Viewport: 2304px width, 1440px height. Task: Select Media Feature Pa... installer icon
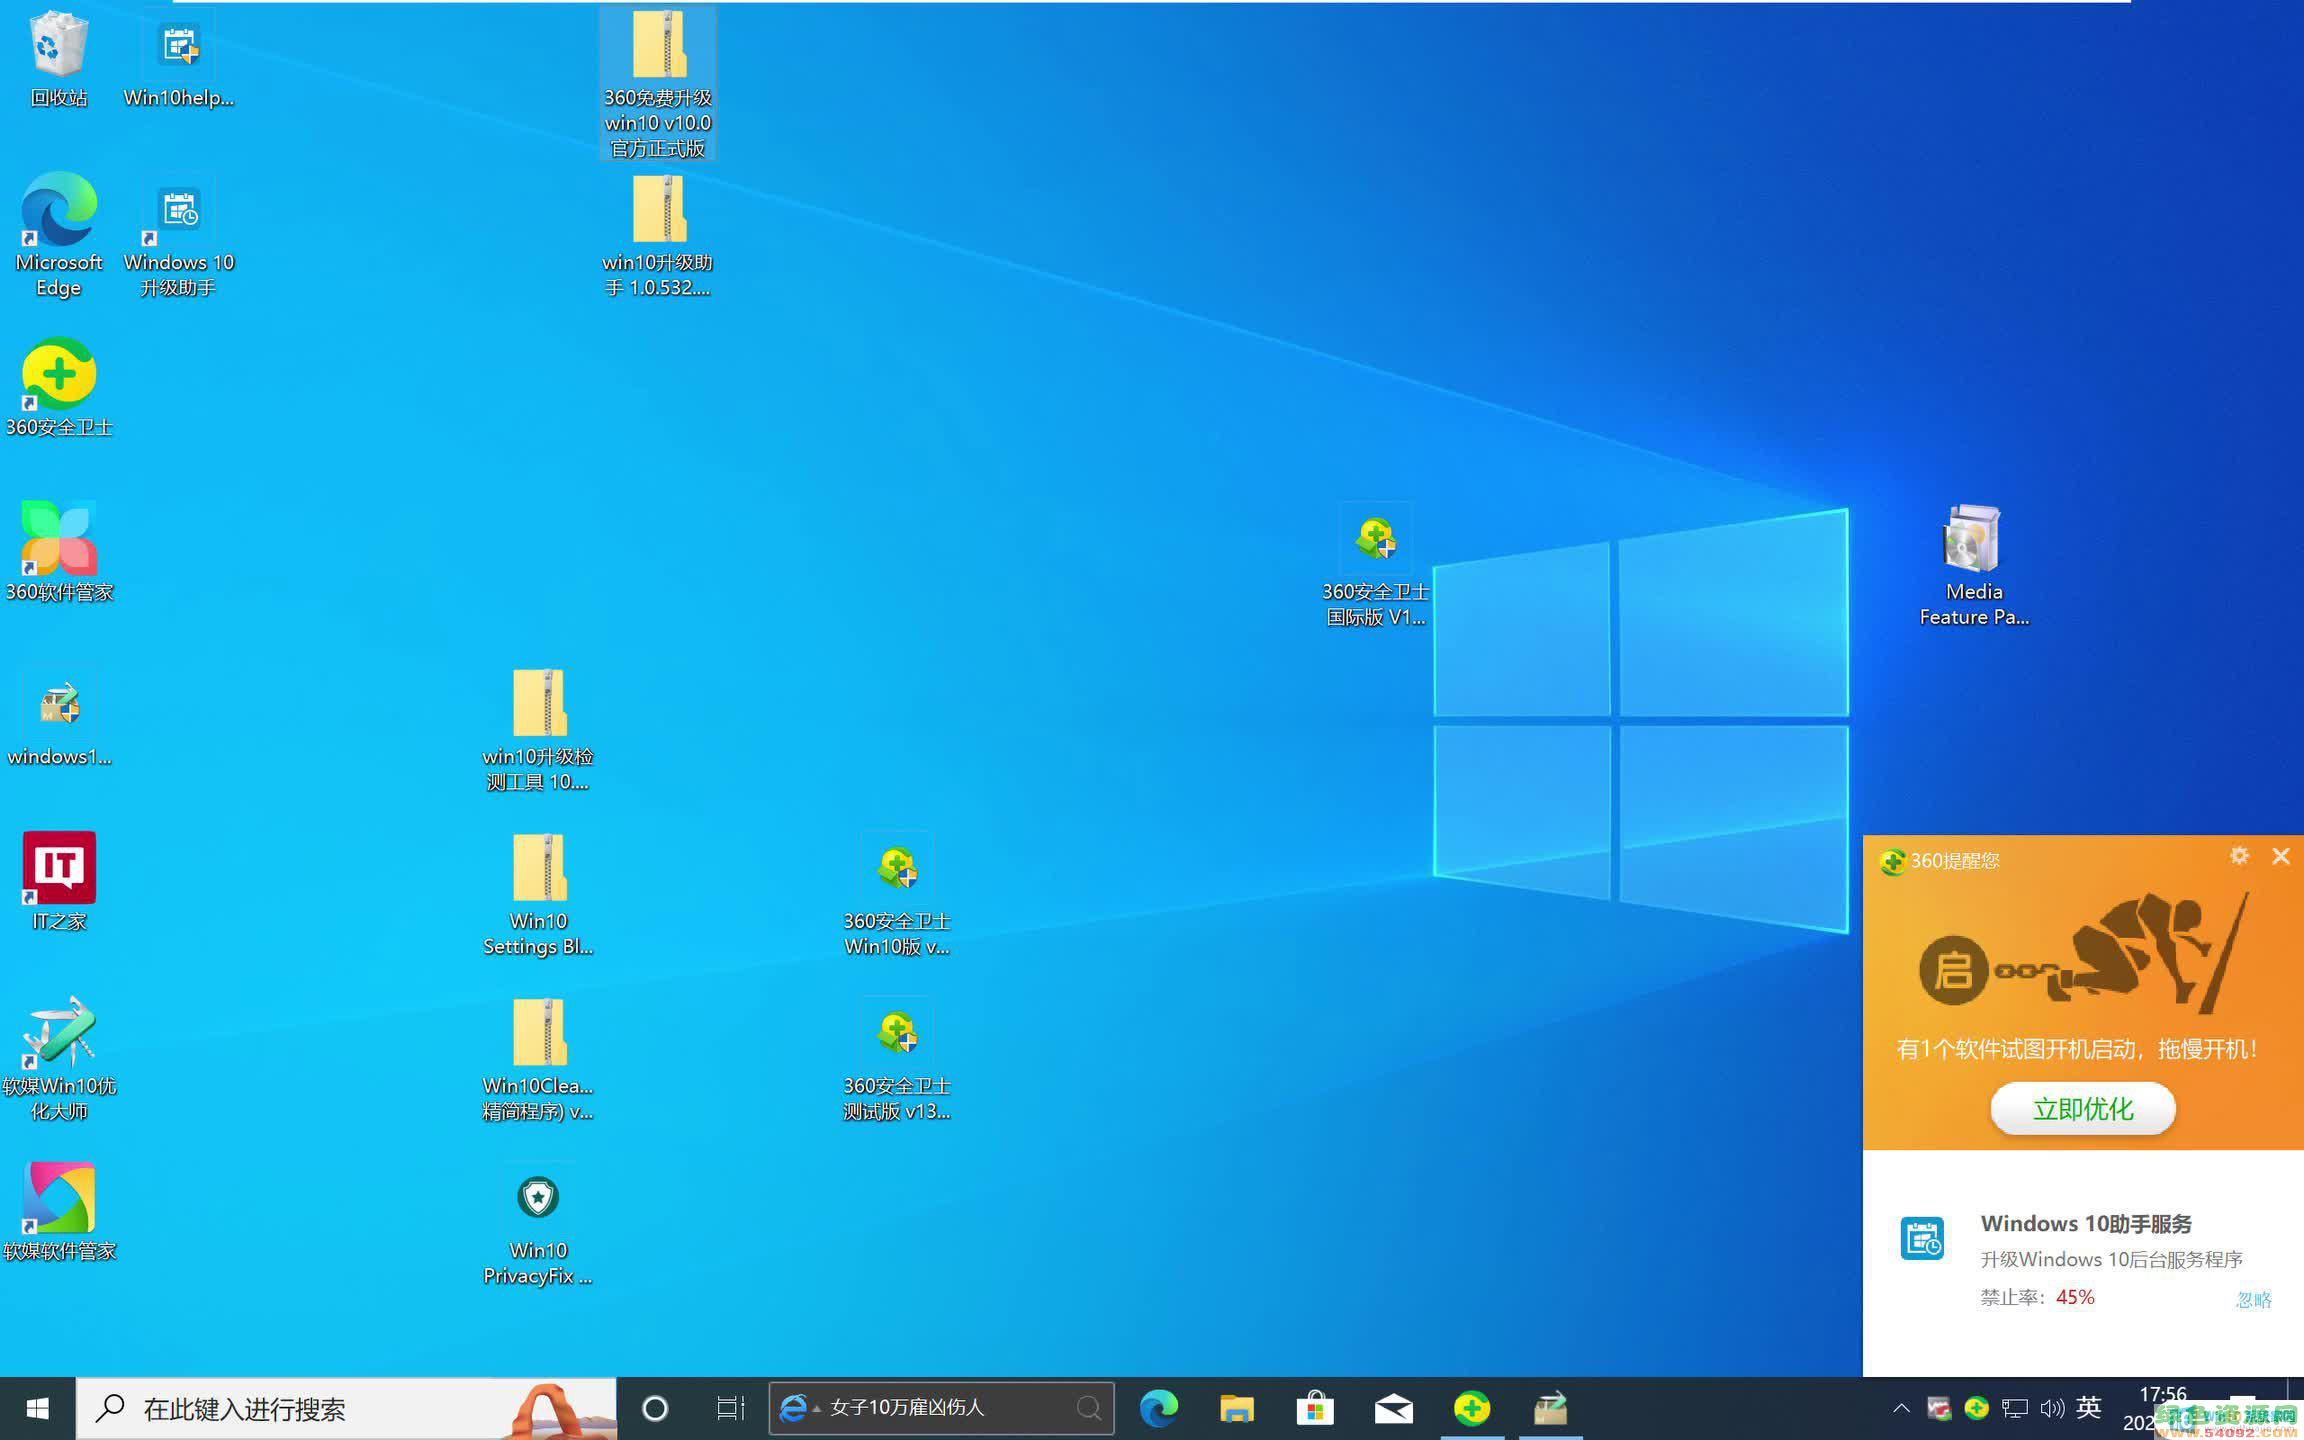pos(1974,565)
